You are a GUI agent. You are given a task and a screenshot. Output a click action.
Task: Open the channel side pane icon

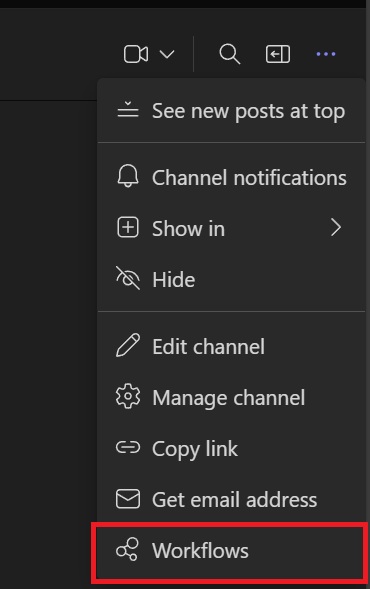tap(278, 54)
